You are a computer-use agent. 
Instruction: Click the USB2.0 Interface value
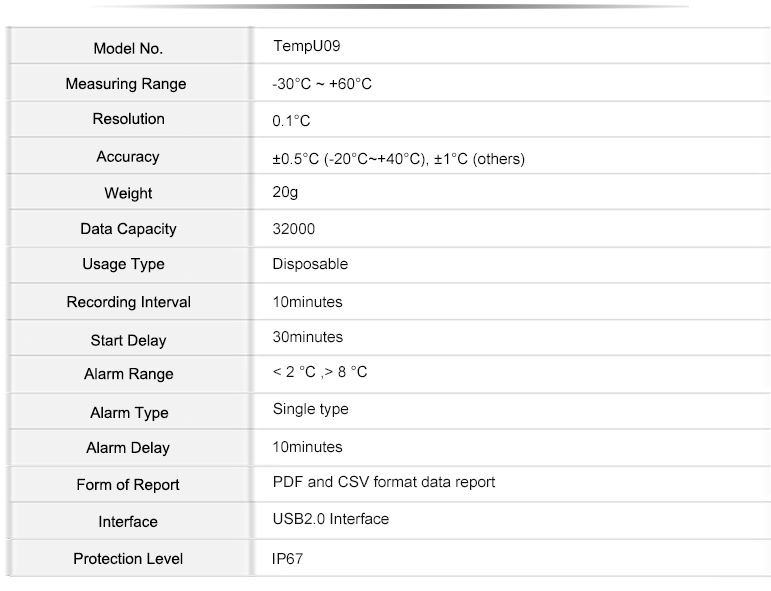point(331,519)
